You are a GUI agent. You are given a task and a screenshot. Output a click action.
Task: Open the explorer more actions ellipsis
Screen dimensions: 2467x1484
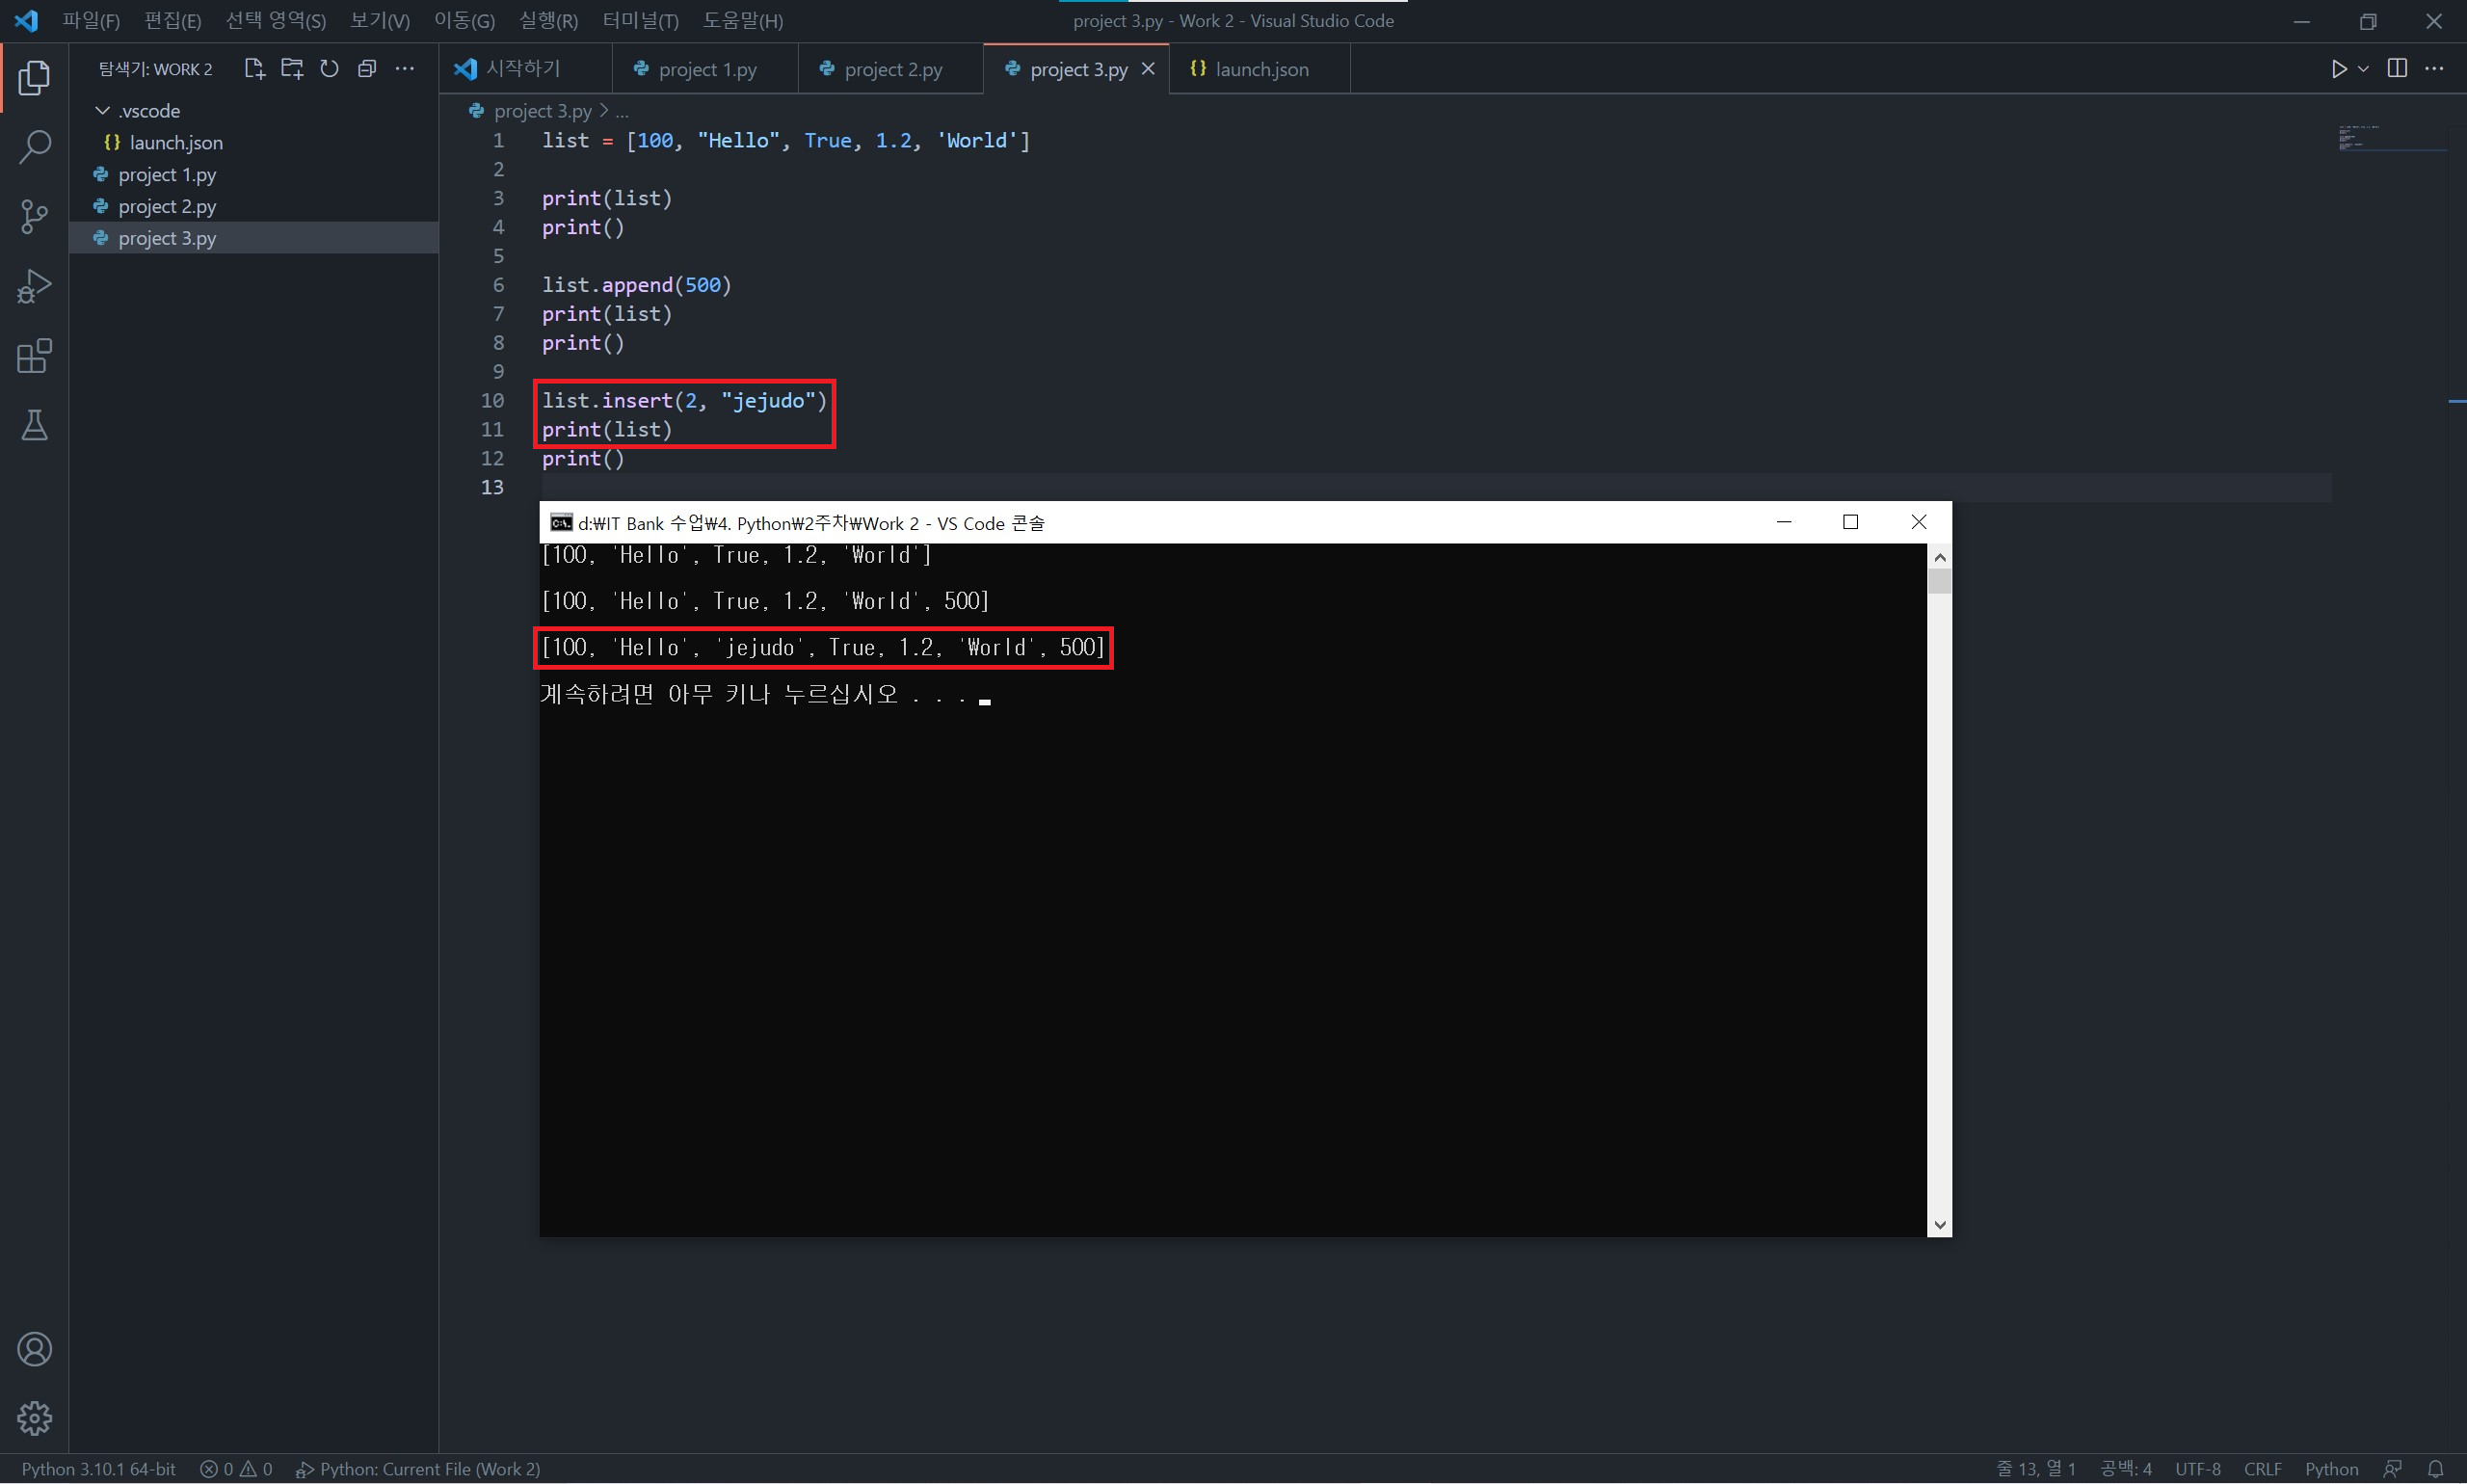pyautogui.click(x=404, y=69)
